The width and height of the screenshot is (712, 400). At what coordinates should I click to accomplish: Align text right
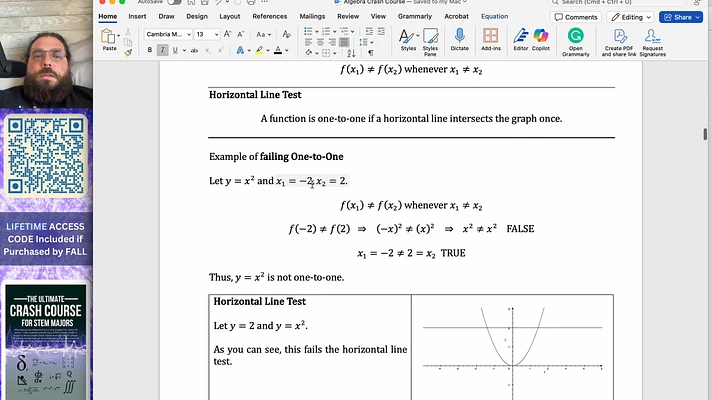[x=332, y=42]
